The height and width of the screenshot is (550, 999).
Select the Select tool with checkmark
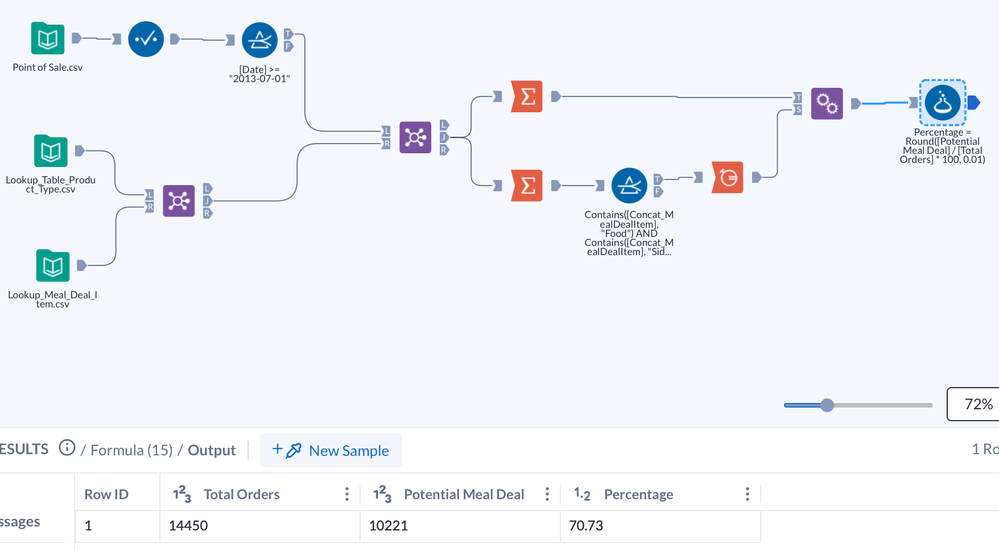(145, 39)
